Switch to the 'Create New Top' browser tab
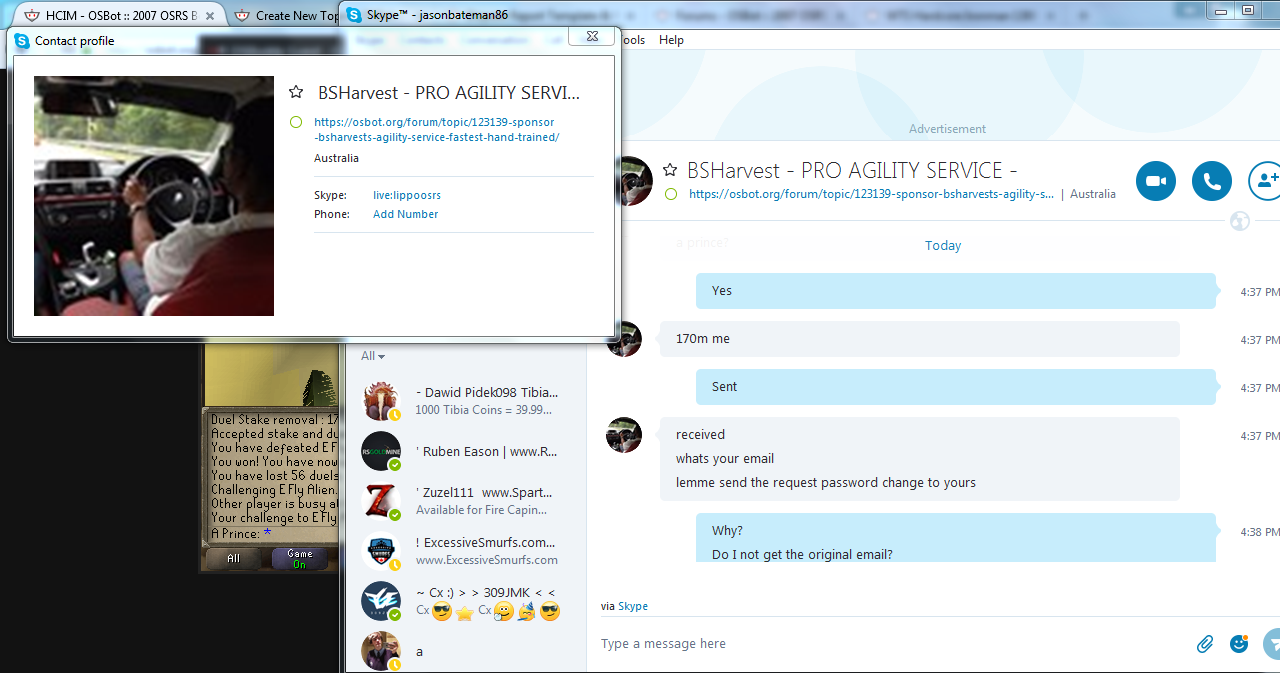The width and height of the screenshot is (1280, 673). (x=287, y=15)
